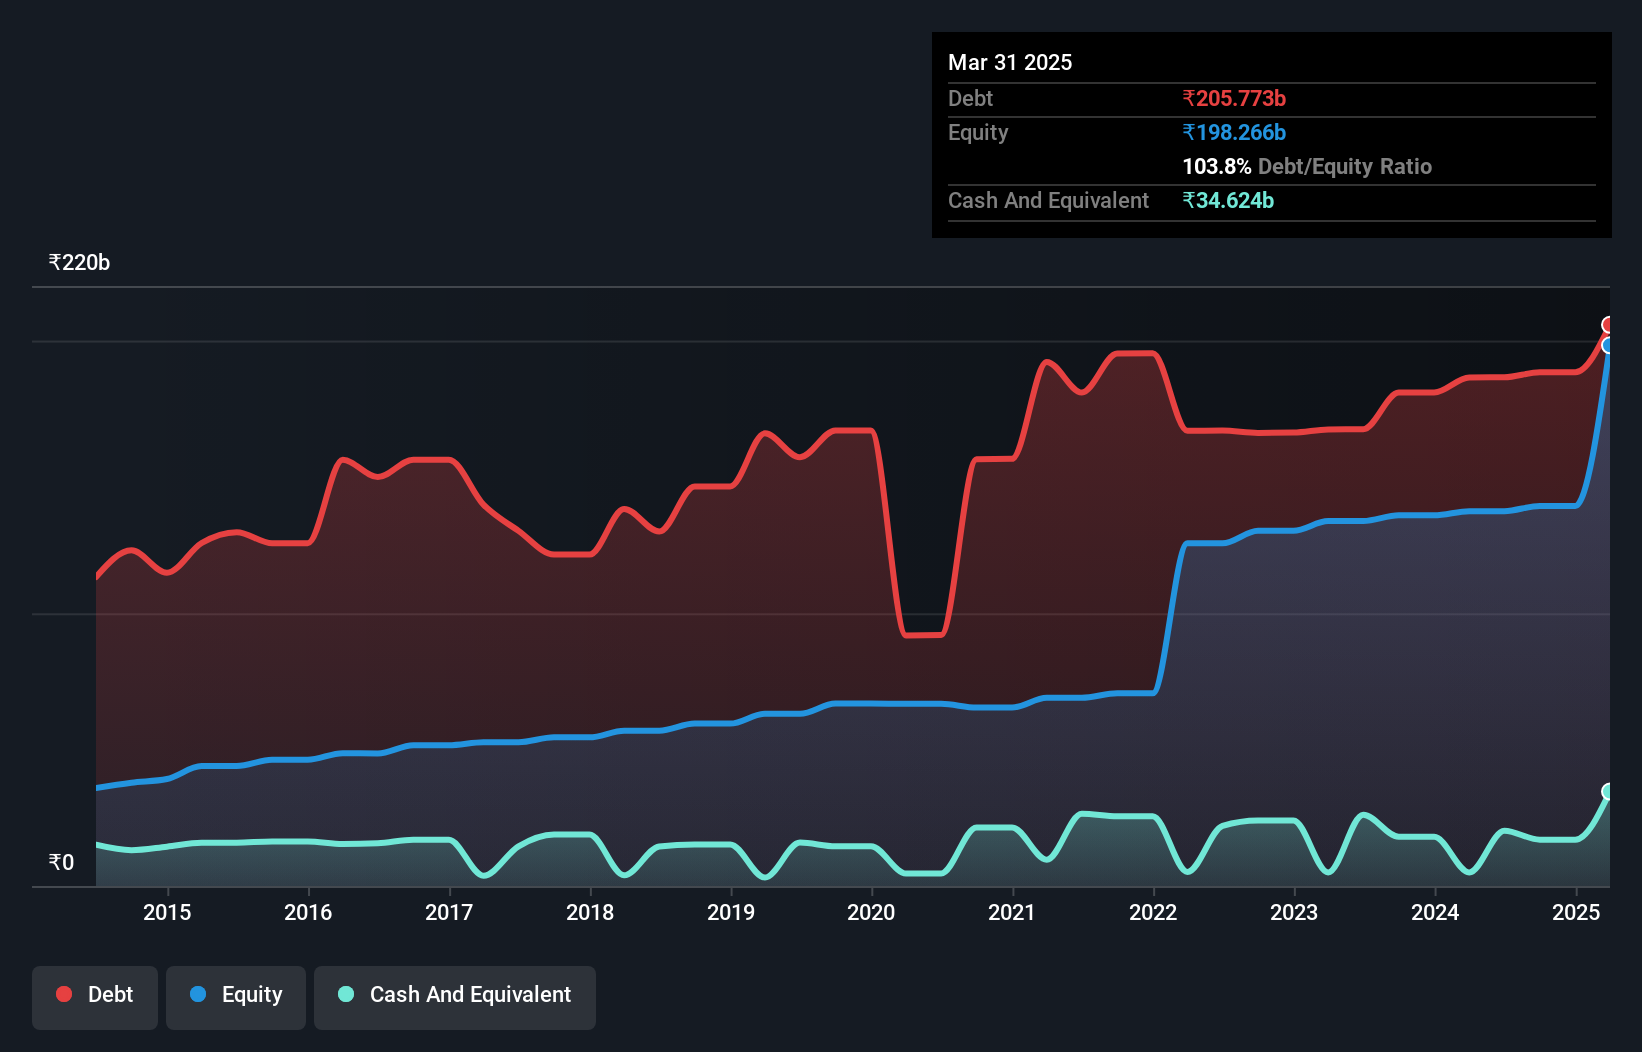Image resolution: width=1642 pixels, height=1052 pixels.
Task: Select the 2018 x-axis label
Action: [590, 912]
